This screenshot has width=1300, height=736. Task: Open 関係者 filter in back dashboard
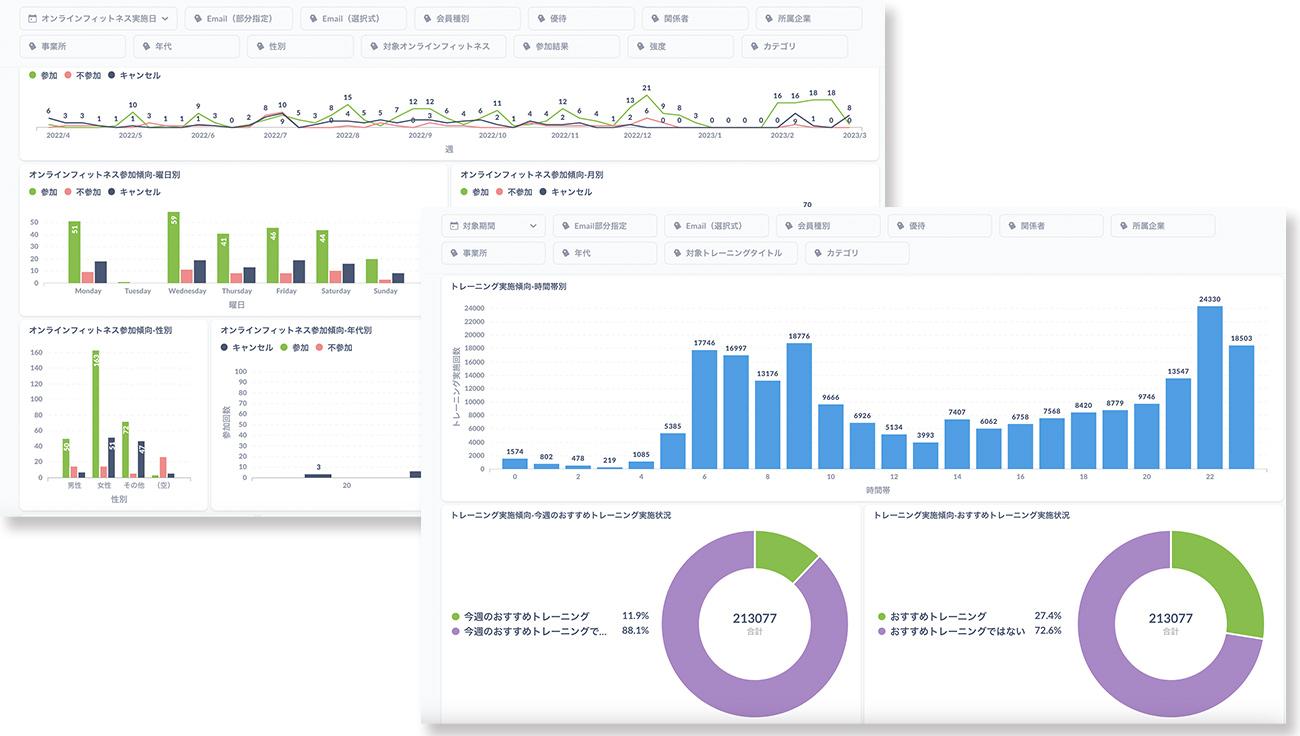click(695, 18)
